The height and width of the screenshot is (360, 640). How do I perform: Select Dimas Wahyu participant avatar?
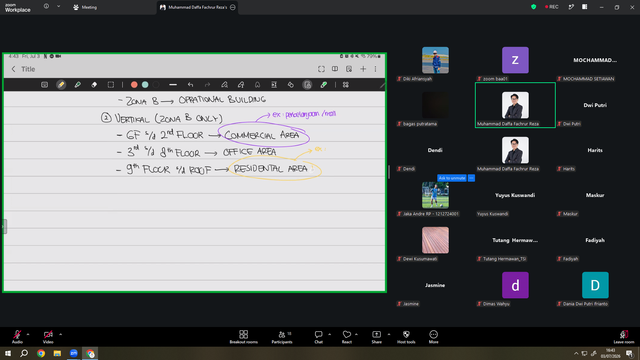515,285
